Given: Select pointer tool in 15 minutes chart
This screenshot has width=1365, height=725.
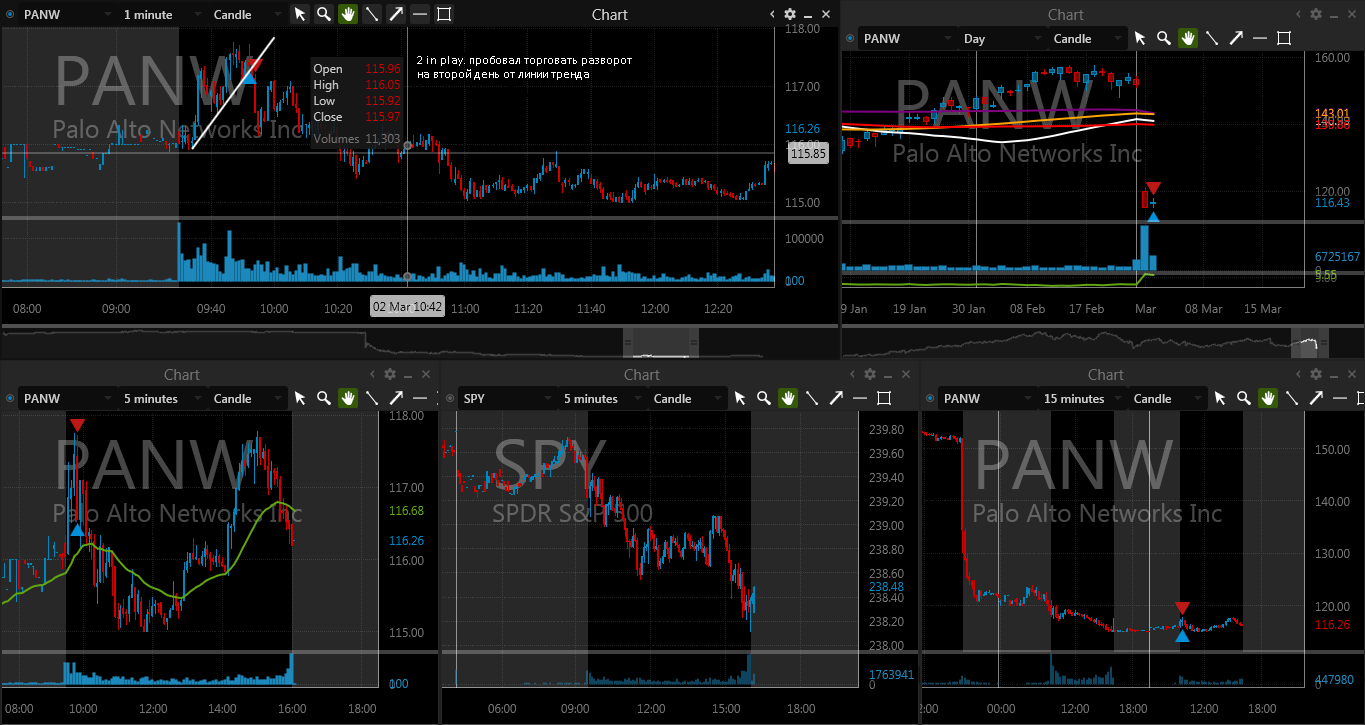Looking at the screenshot, I should coord(1220,398).
